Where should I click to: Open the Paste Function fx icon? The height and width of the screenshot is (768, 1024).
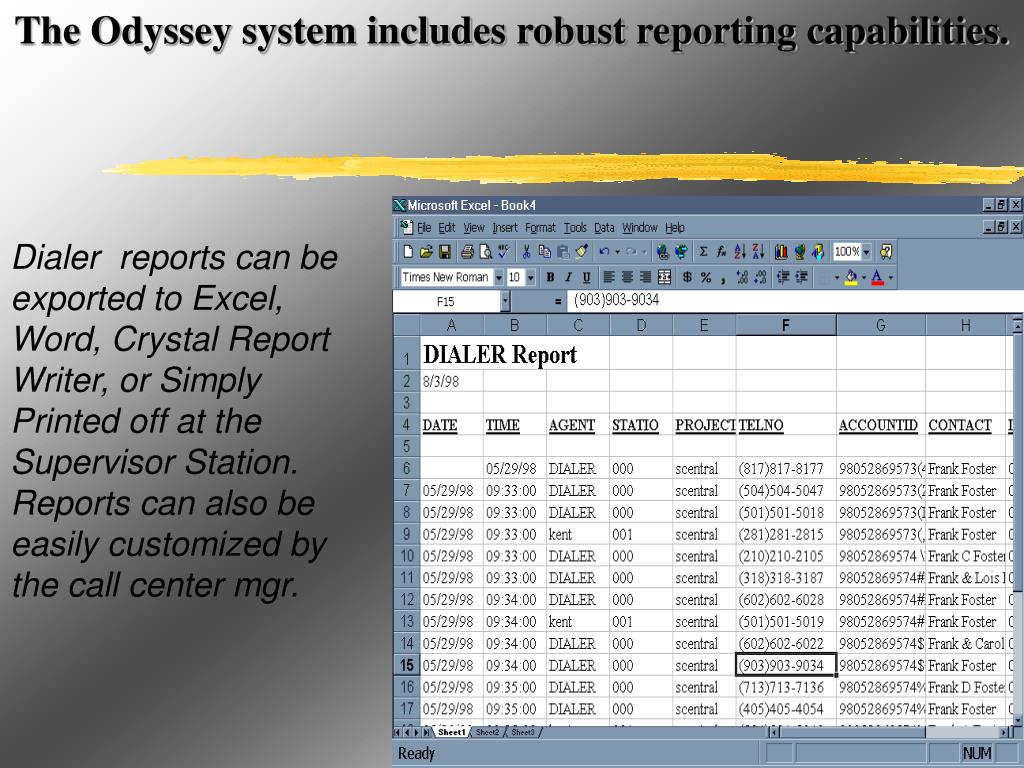point(722,251)
